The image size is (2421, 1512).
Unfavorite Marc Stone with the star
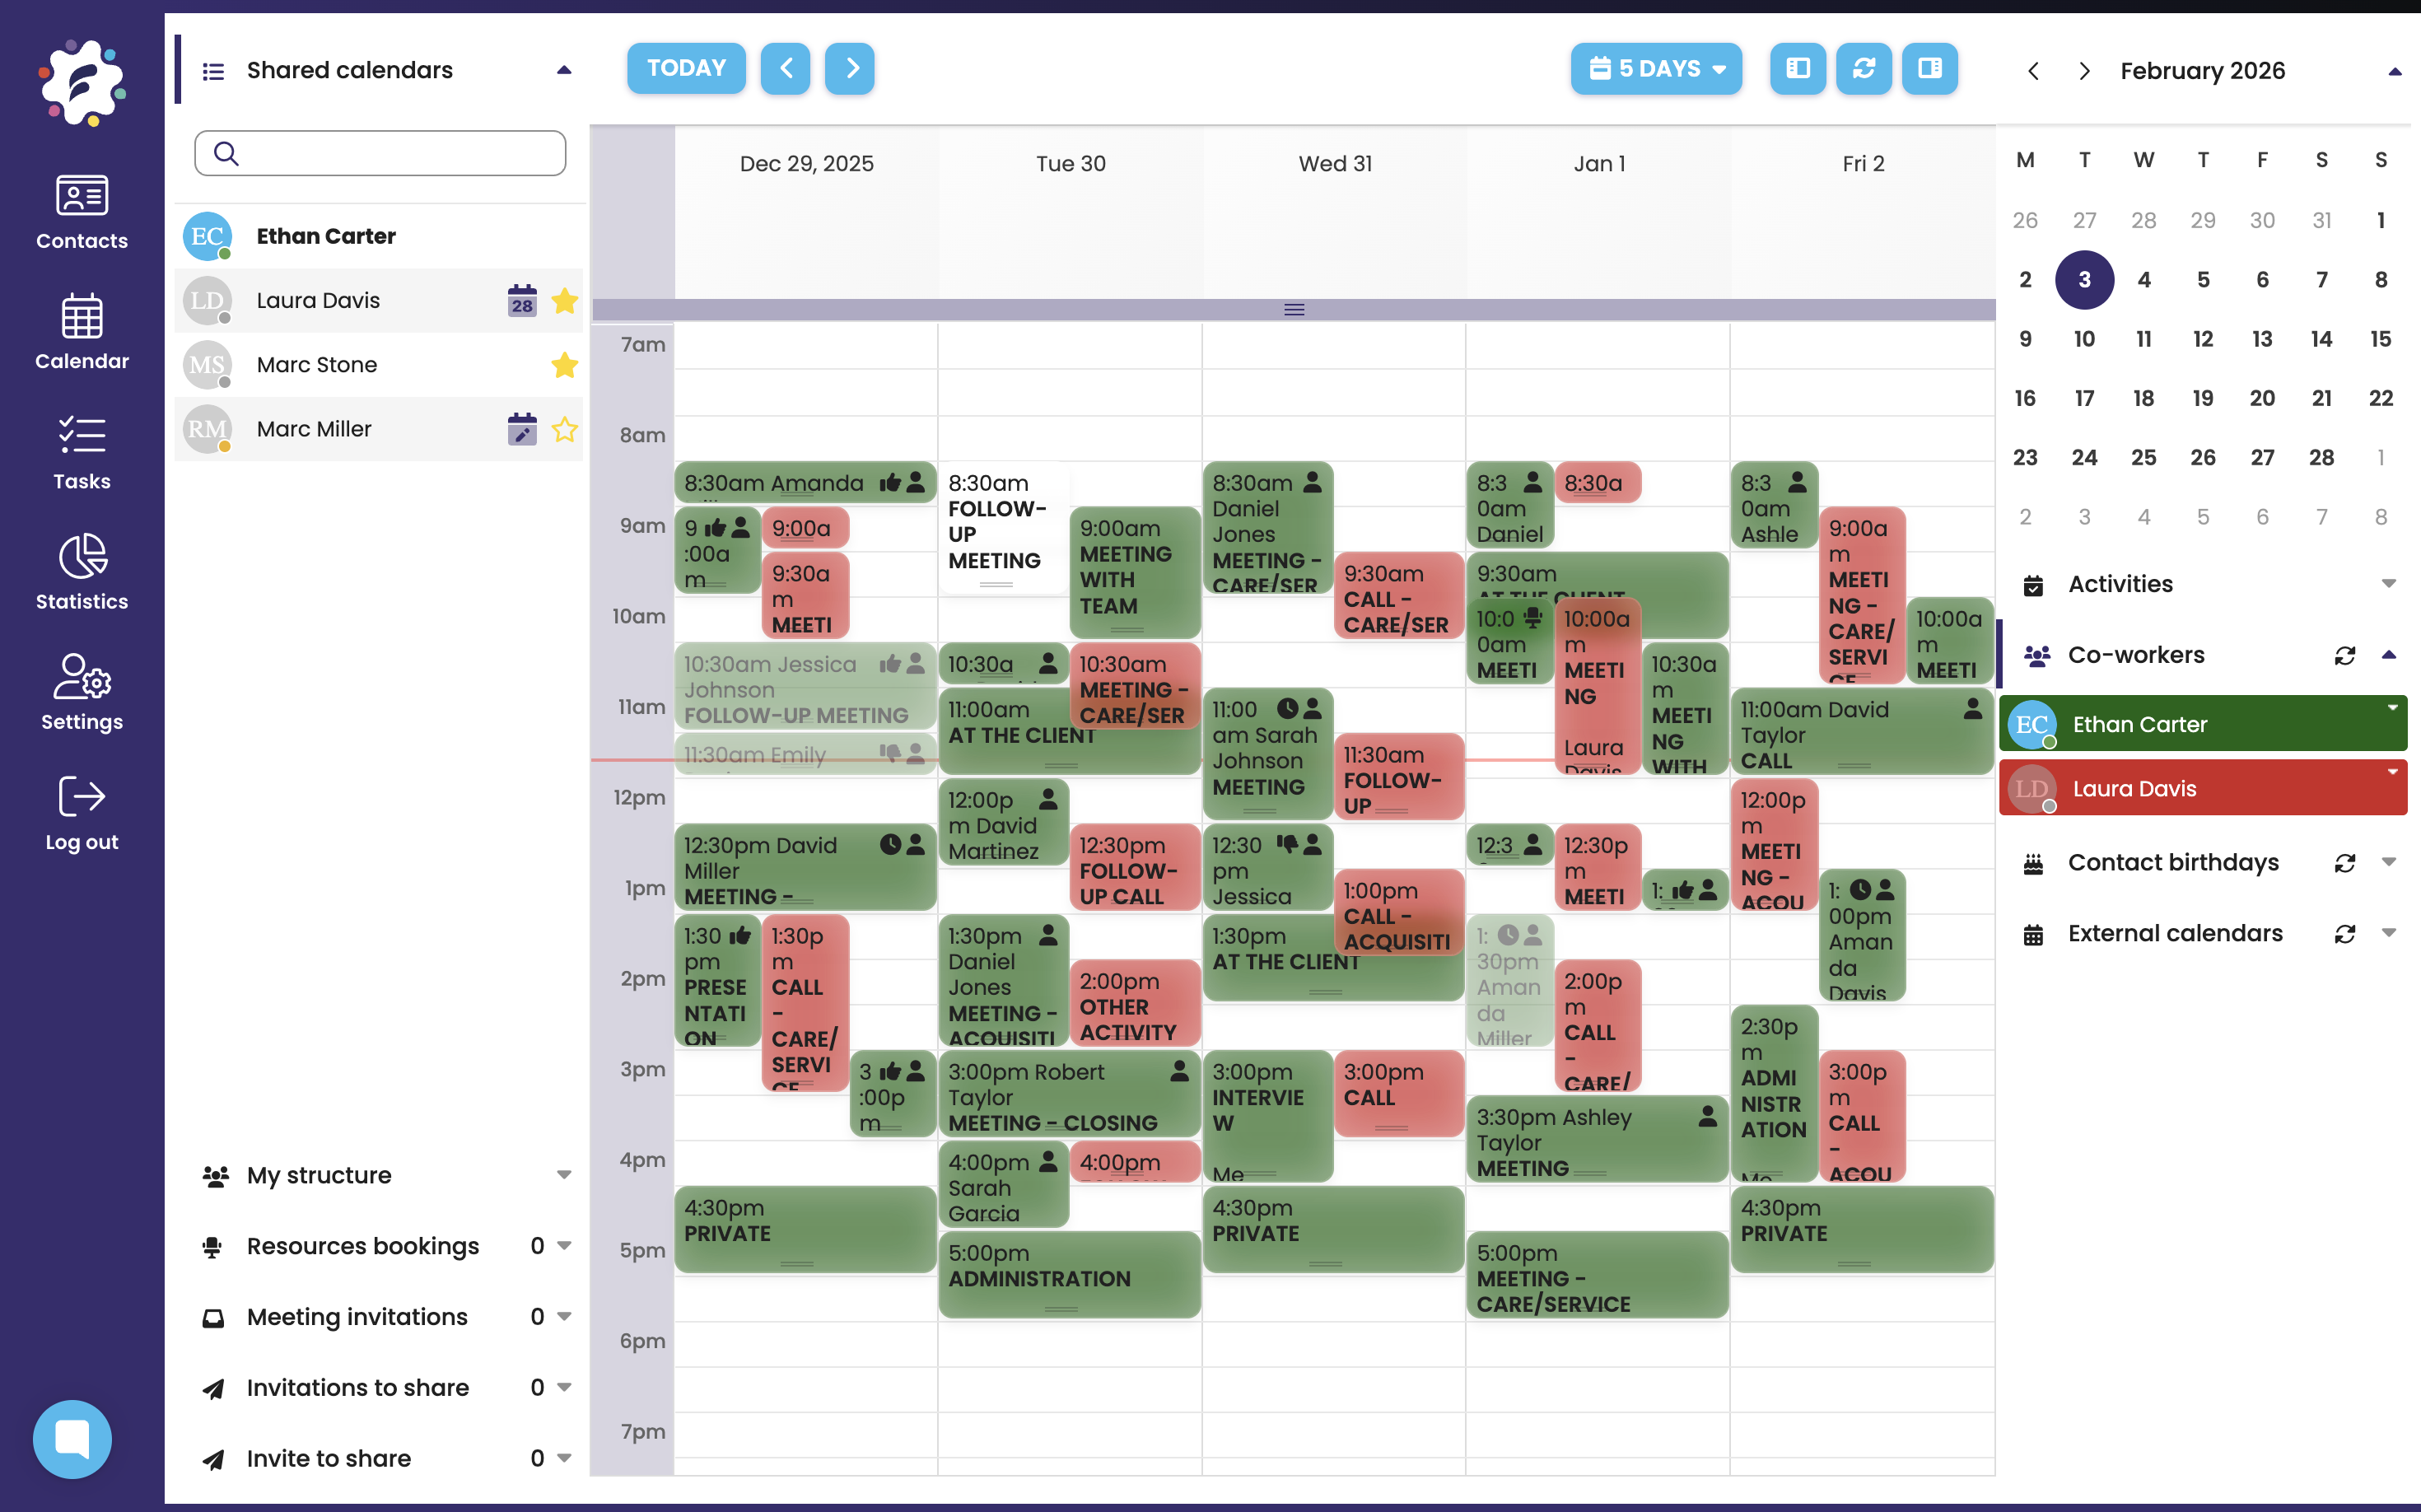565,365
